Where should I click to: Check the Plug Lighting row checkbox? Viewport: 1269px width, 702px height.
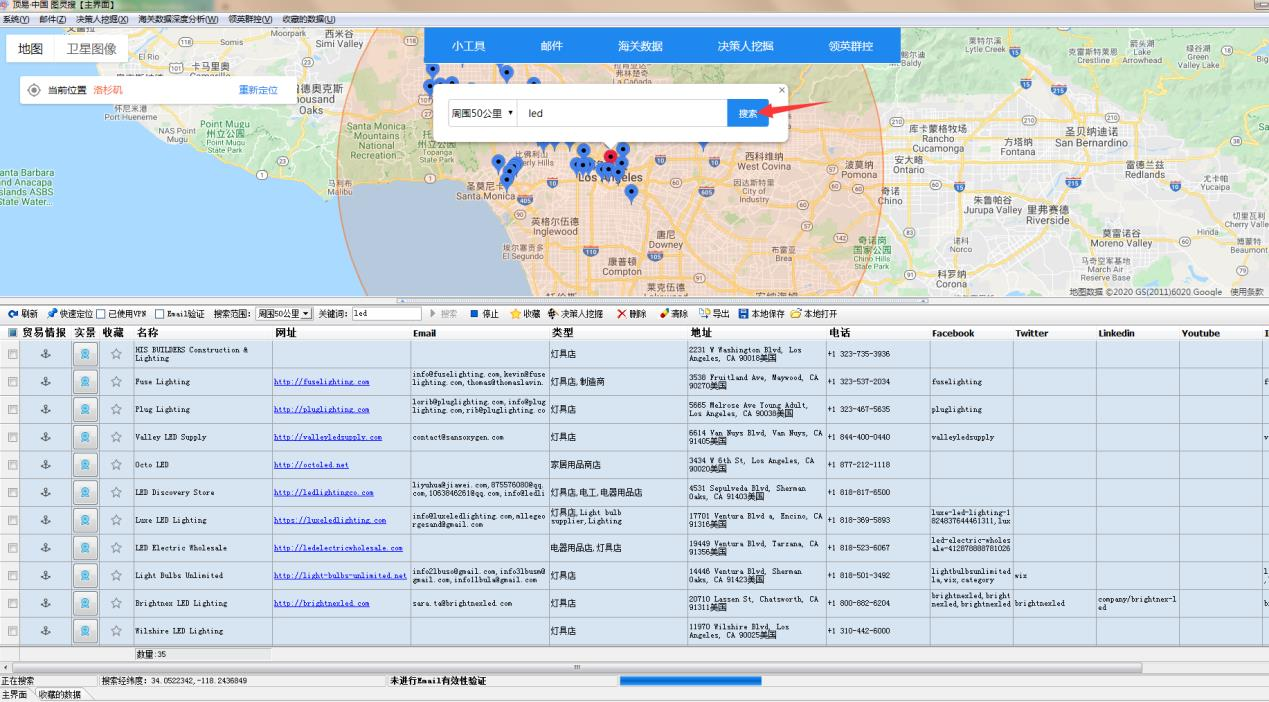12,409
